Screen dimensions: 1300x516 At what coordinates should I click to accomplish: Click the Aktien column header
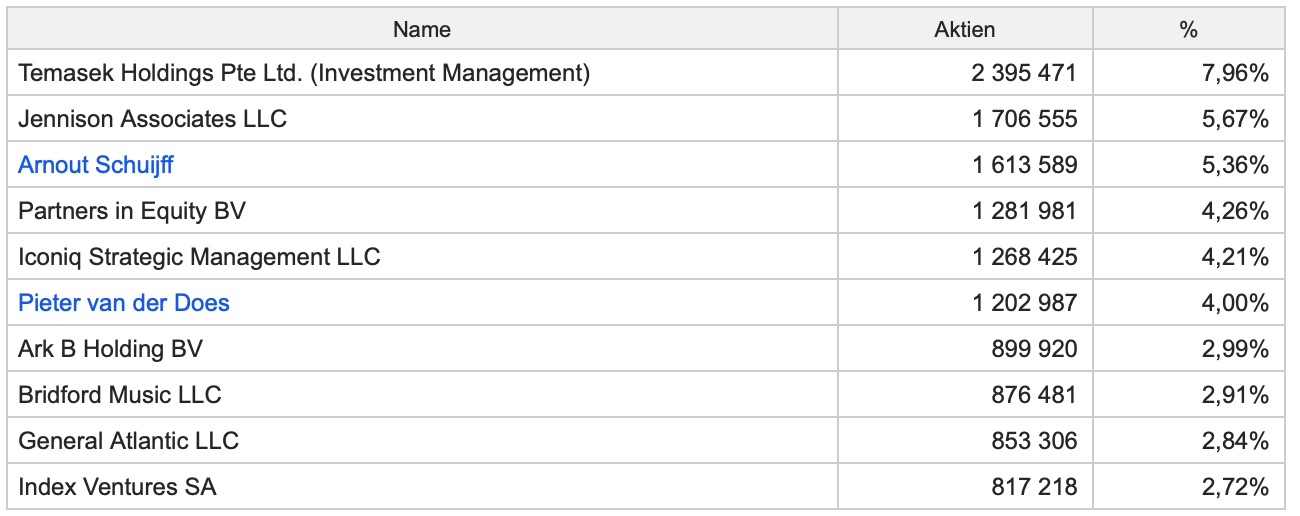[964, 29]
